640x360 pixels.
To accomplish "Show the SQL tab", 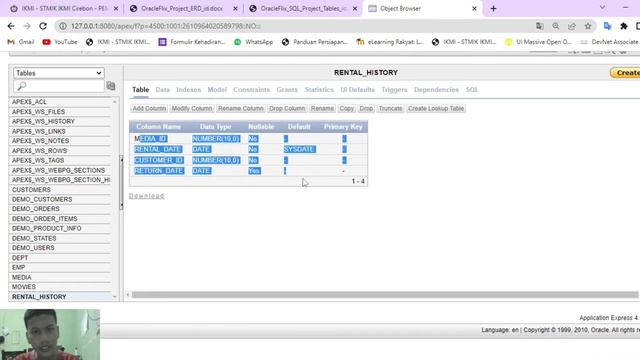I will point(472,90).
